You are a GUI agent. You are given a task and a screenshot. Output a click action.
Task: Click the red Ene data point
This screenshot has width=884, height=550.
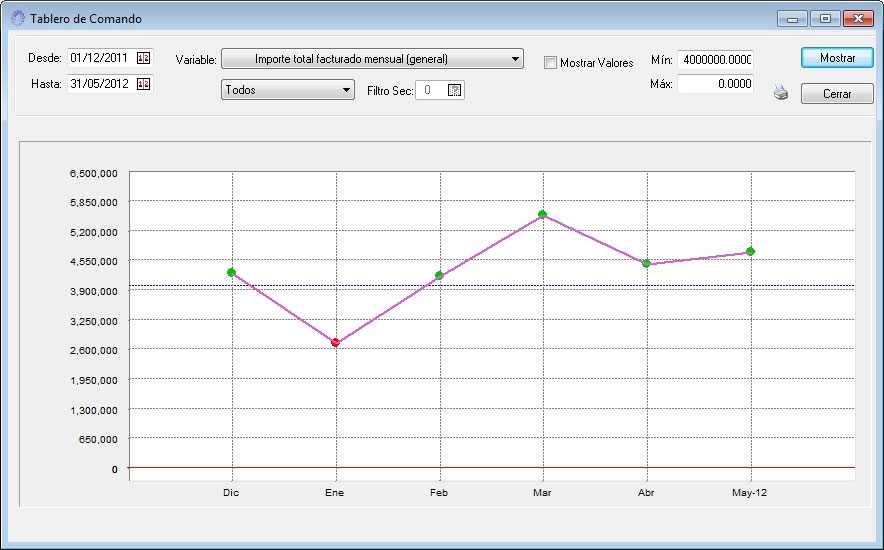[335, 342]
